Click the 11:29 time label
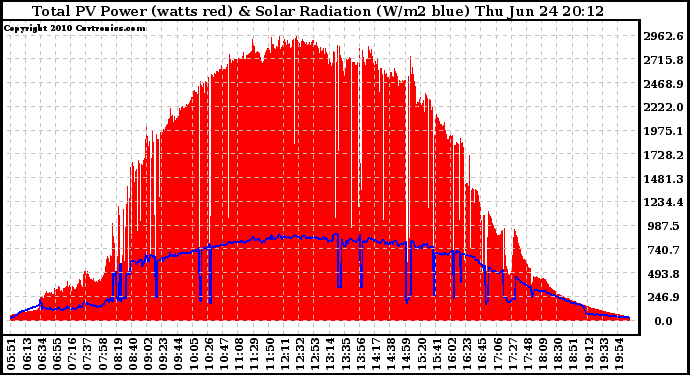The image size is (690, 375). point(255,354)
